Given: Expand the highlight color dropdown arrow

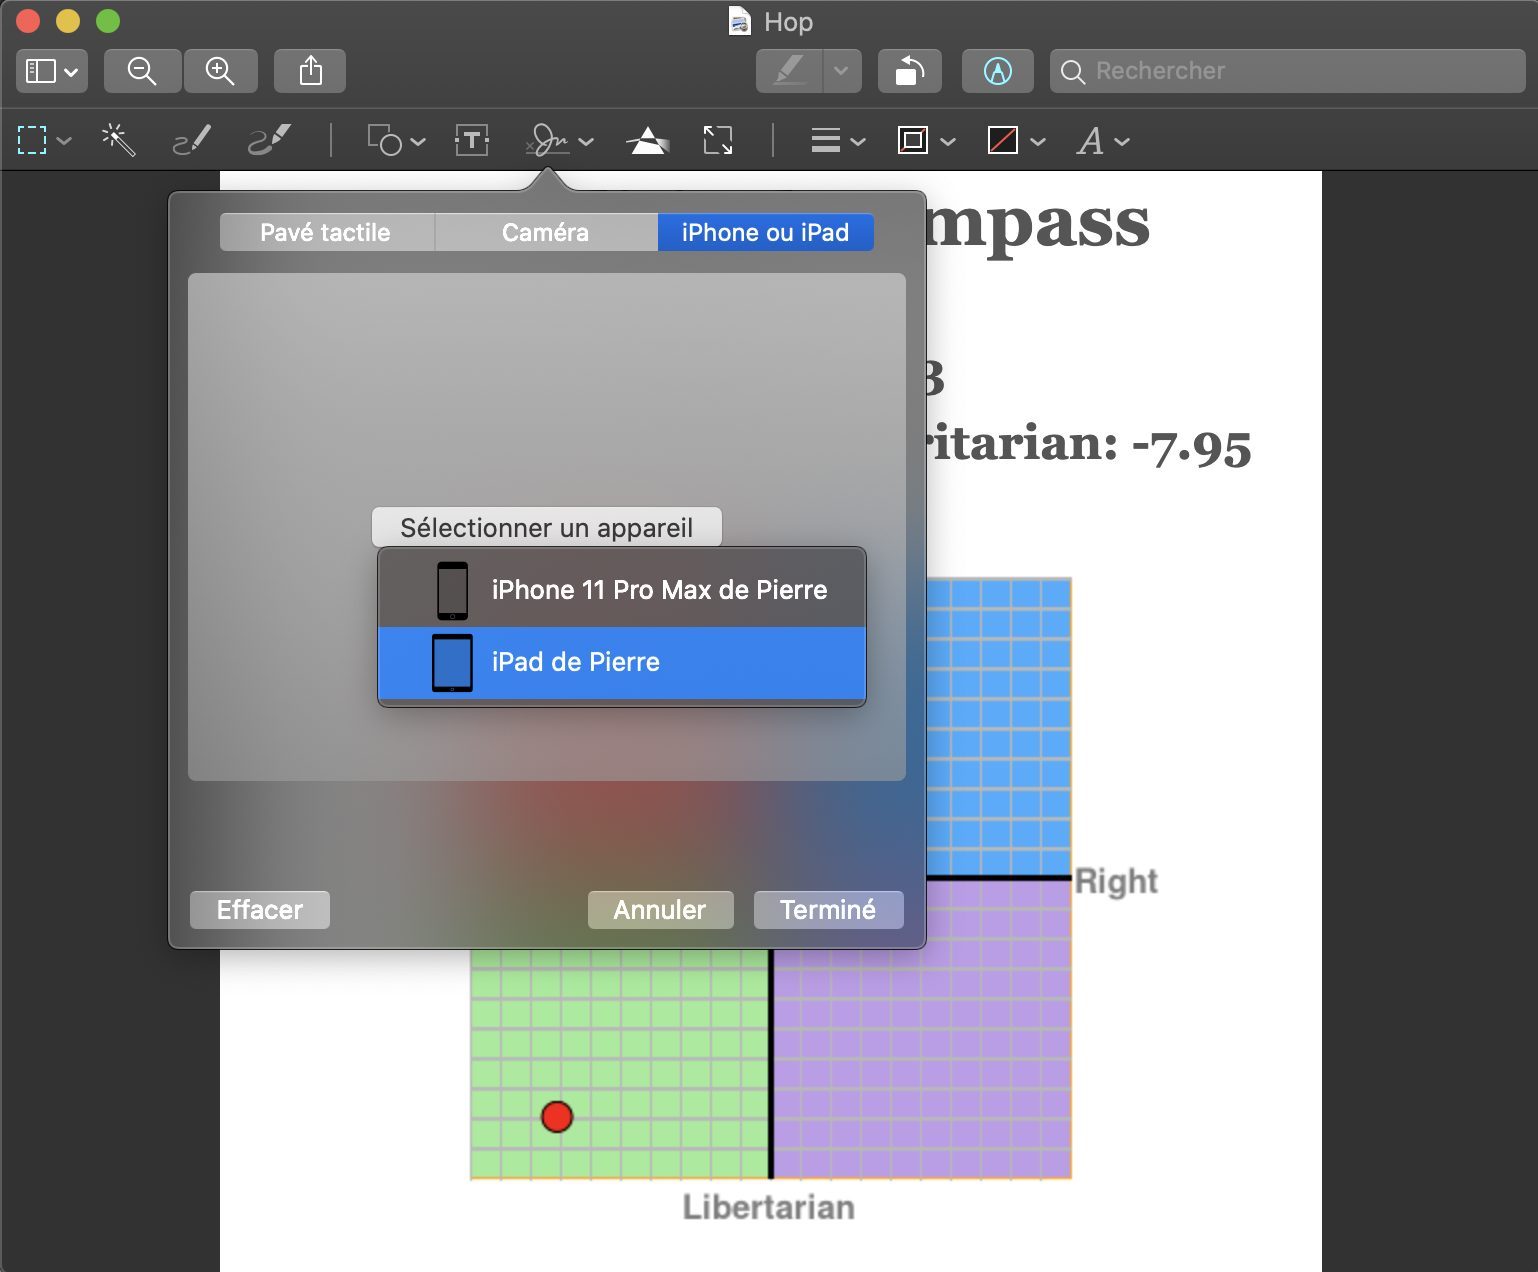Looking at the screenshot, I should (842, 71).
